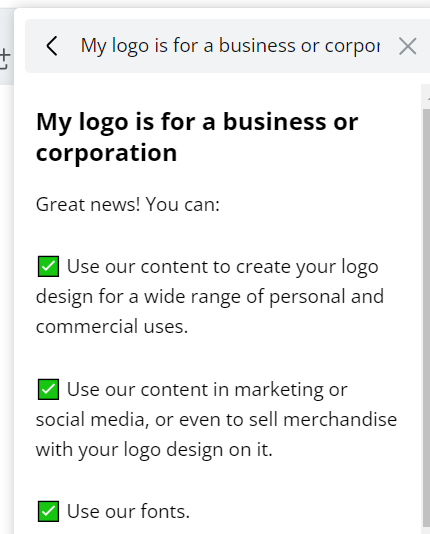This screenshot has width=430, height=534.
Task: Click the partially visible plus icon at left edge
Action: coord(5,59)
